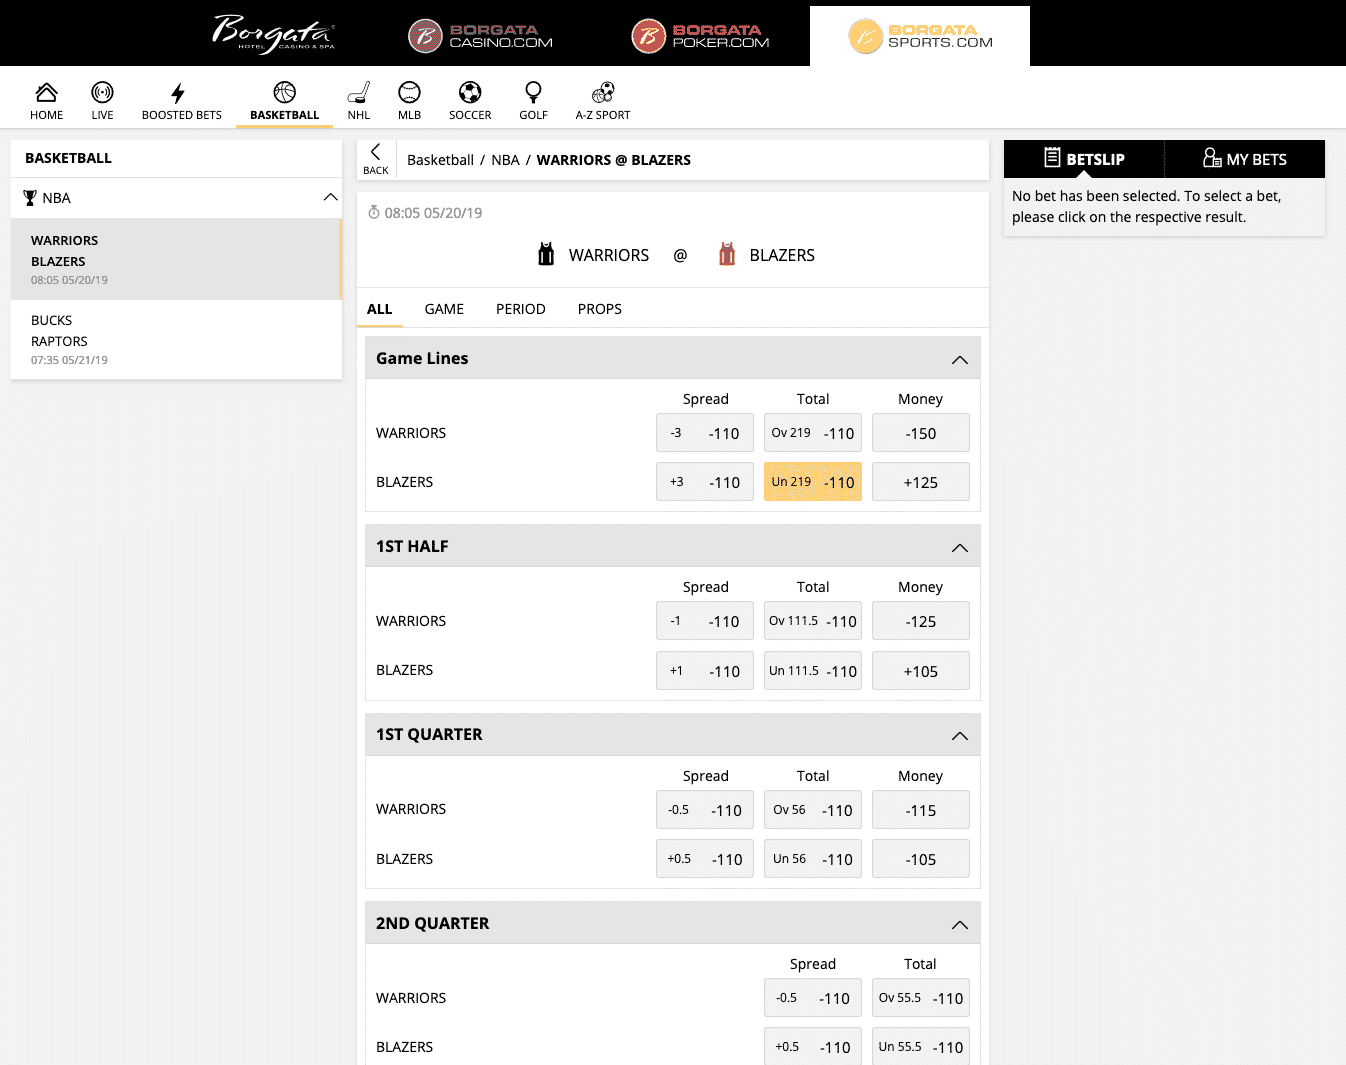Bet Warriors -1 first half spread
The height and width of the screenshot is (1065, 1346).
click(705, 621)
